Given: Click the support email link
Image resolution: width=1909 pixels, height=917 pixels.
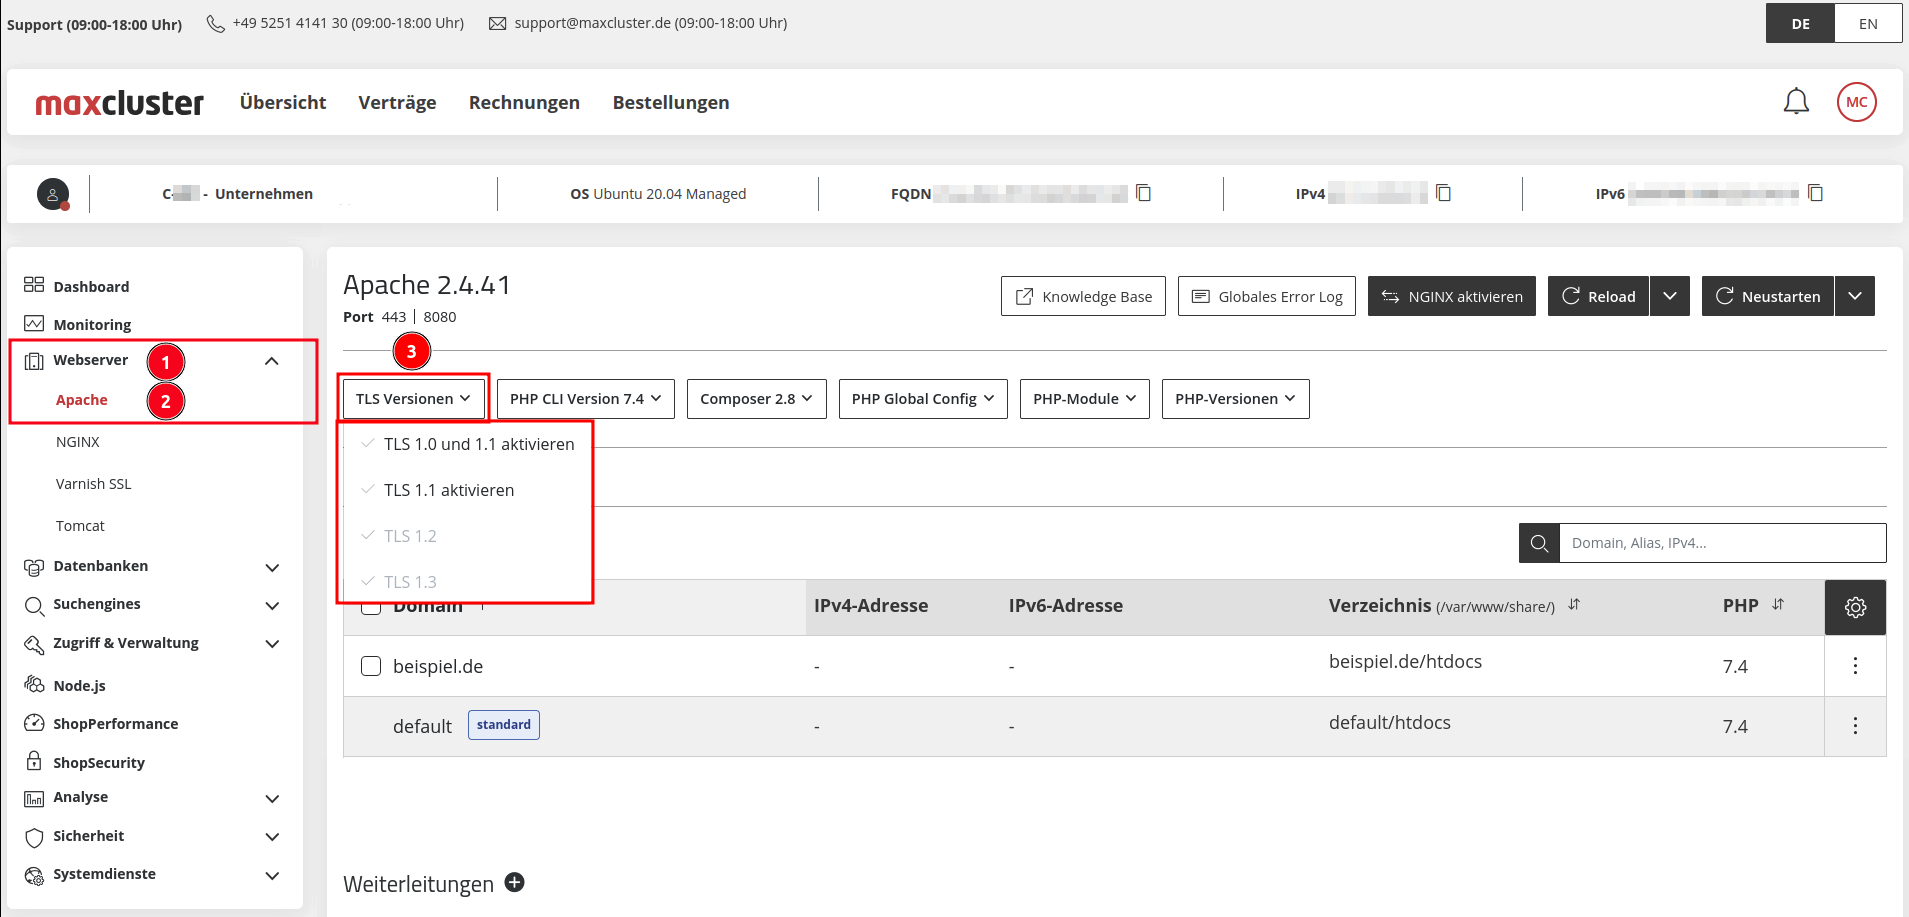Looking at the screenshot, I should 650,23.
